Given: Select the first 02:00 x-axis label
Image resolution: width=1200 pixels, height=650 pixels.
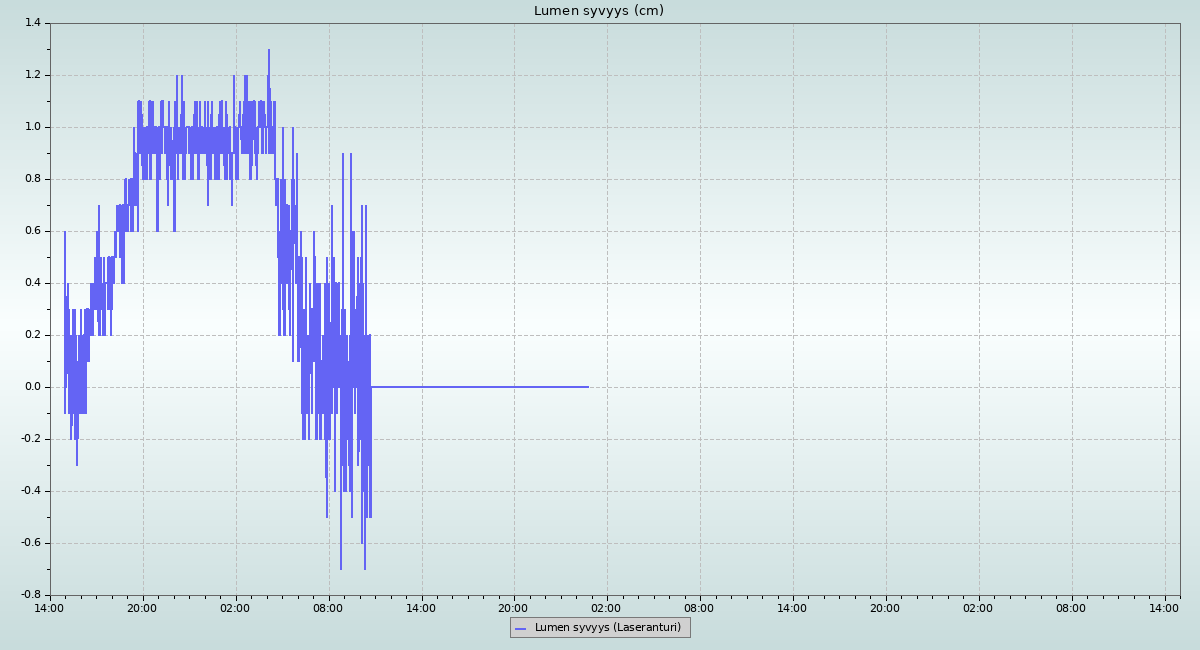Looking at the screenshot, I should (x=235, y=607).
